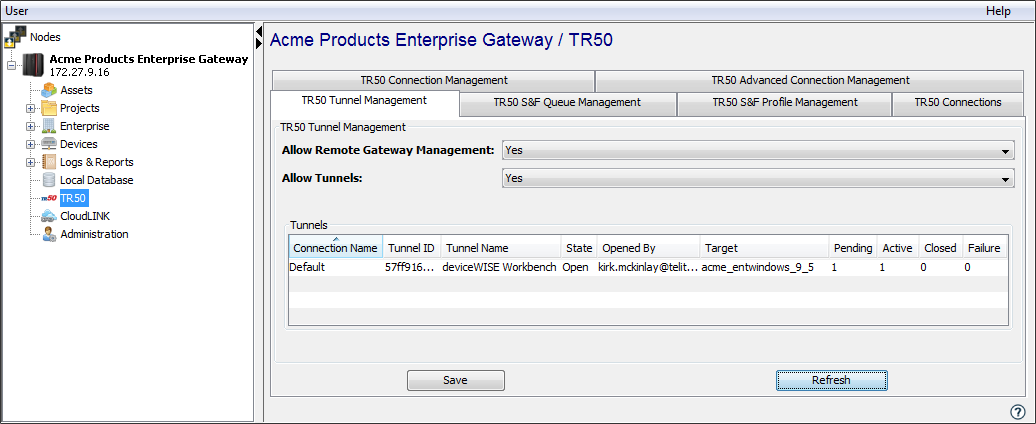Open the User menu
Viewport: 1036px width, 424px height.
(x=17, y=11)
